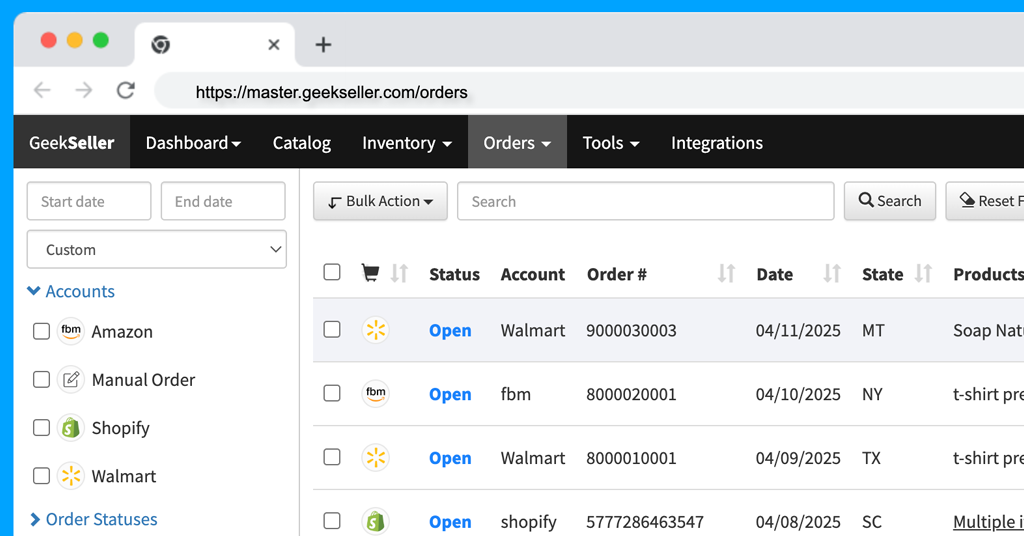Check the Shopify account filter
1024x536 pixels.
(41, 428)
